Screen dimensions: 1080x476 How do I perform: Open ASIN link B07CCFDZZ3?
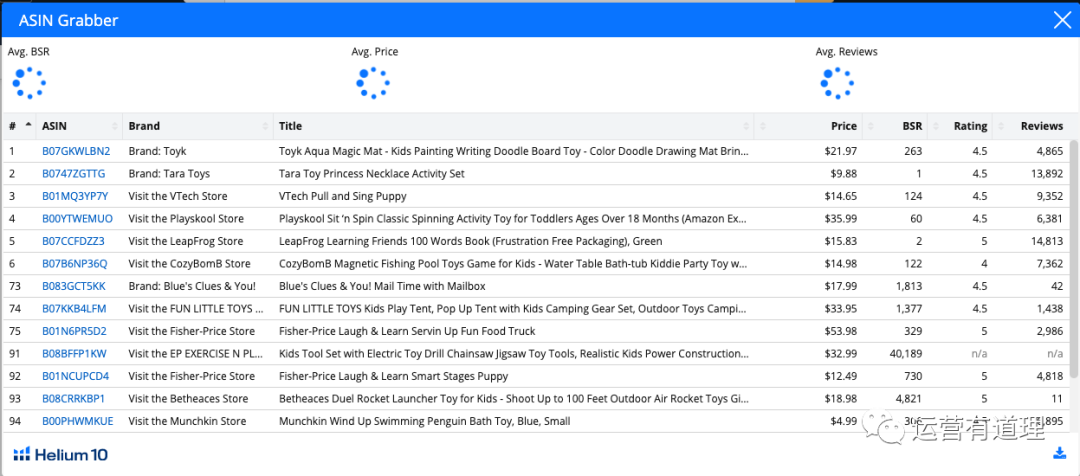point(73,241)
